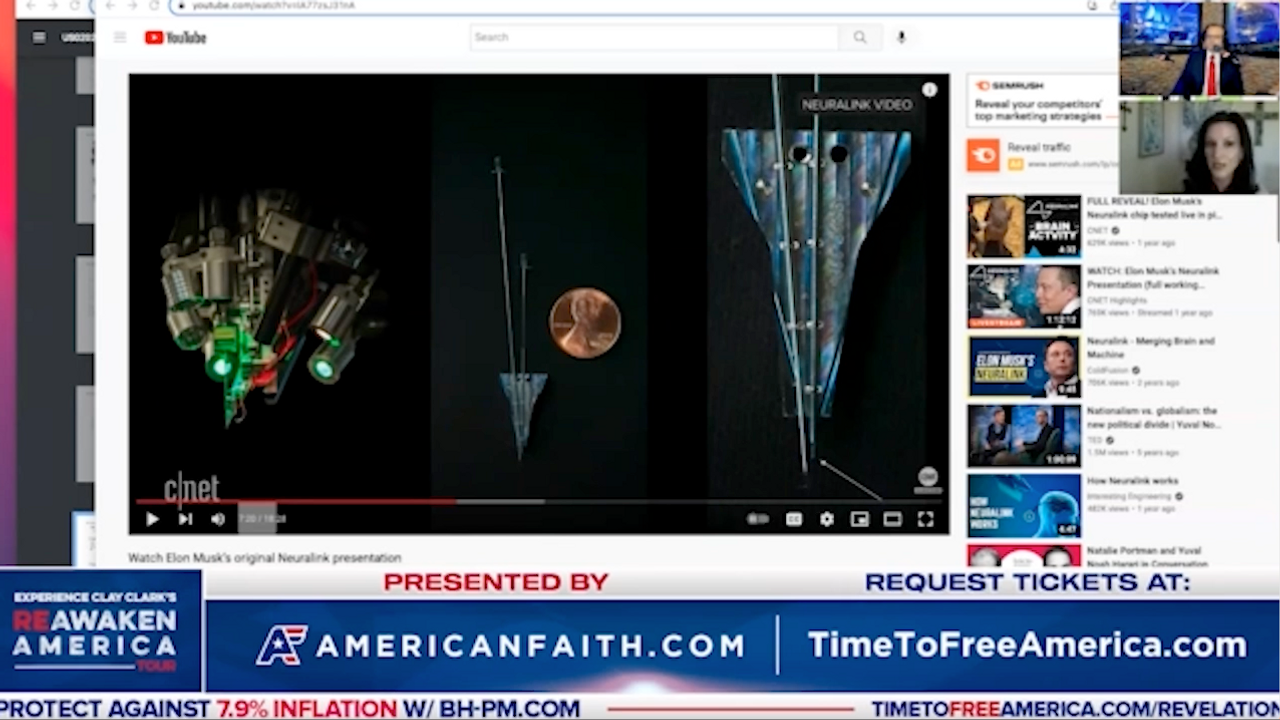Screen dimensions: 1280x720
Task: Click the magnifying glass search button
Action: 860,37
